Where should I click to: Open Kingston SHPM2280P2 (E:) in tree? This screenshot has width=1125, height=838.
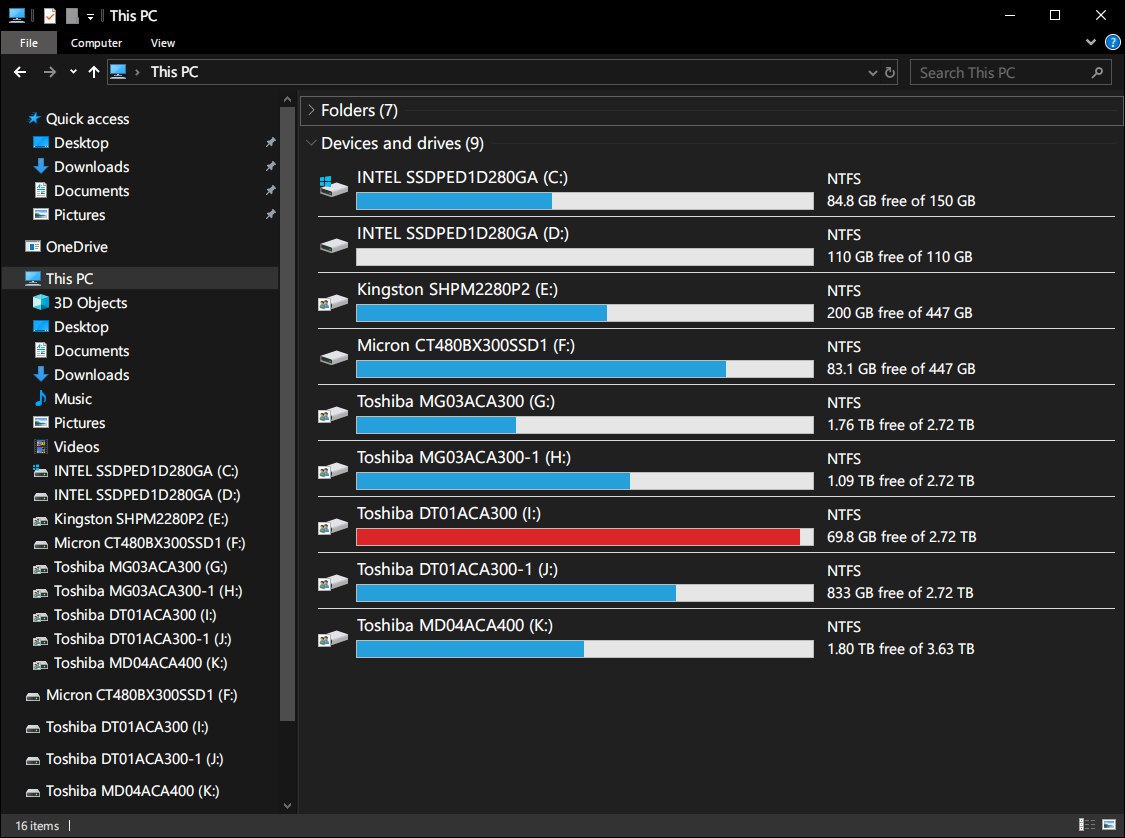click(141, 519)
